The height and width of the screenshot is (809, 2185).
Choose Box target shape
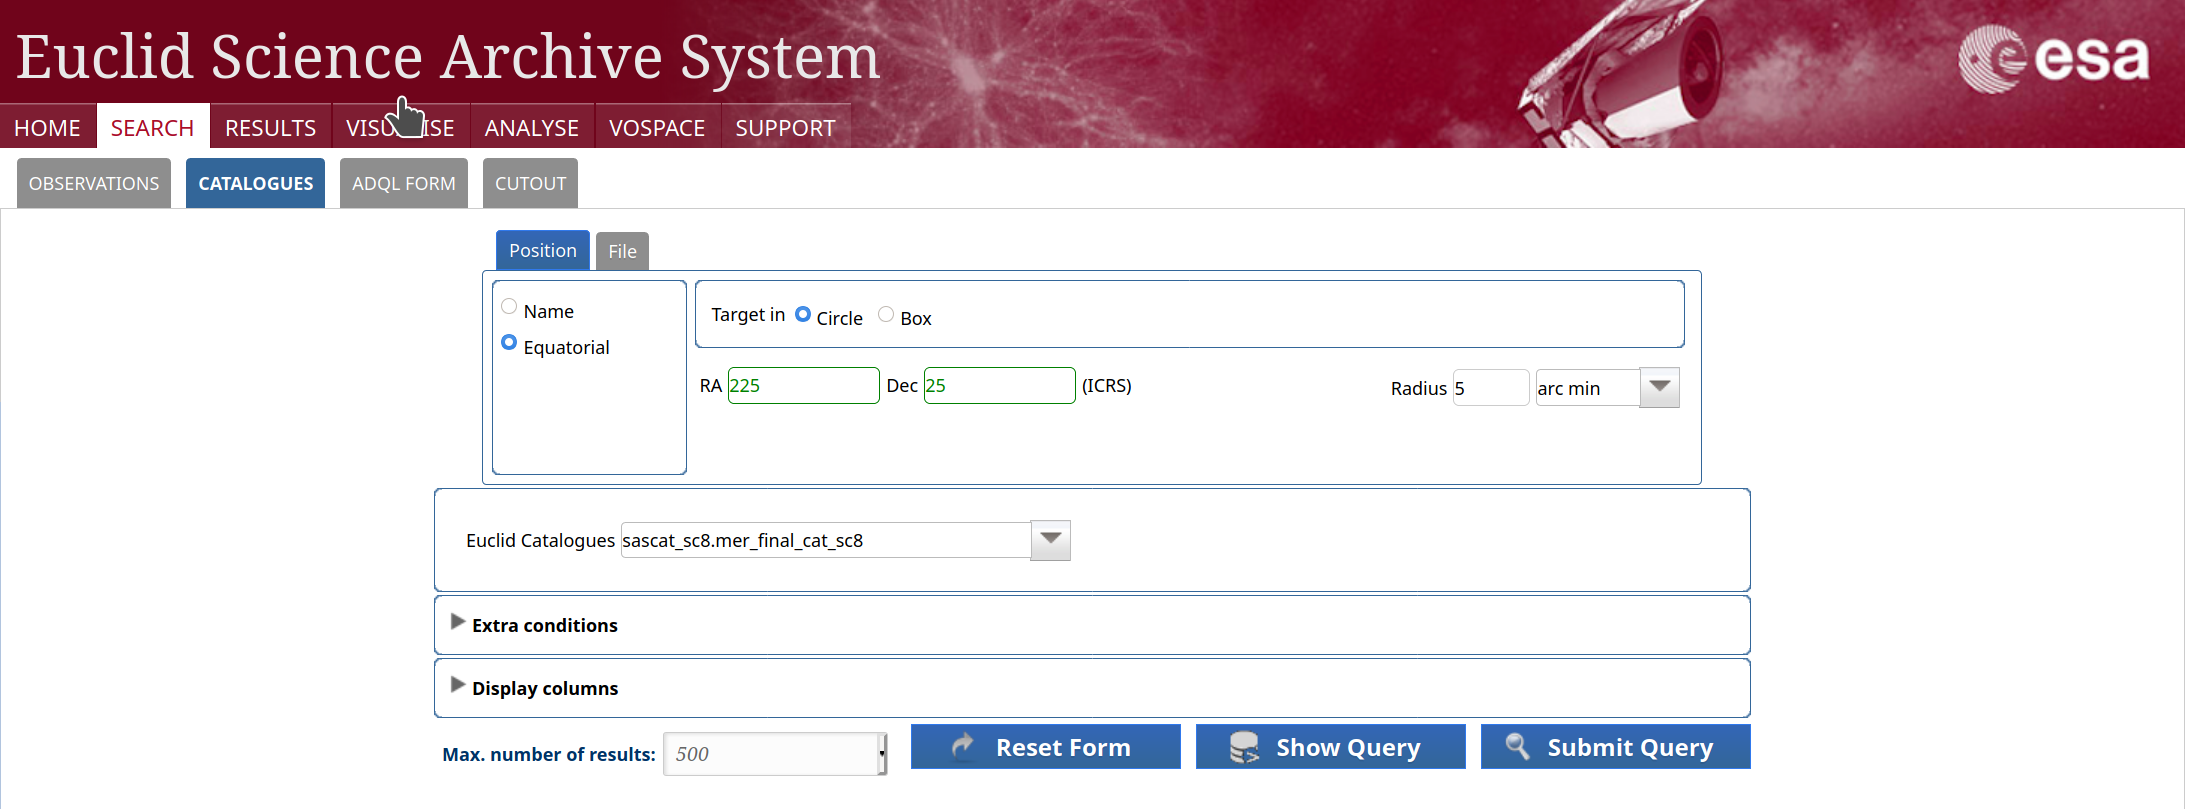[886, 314]
